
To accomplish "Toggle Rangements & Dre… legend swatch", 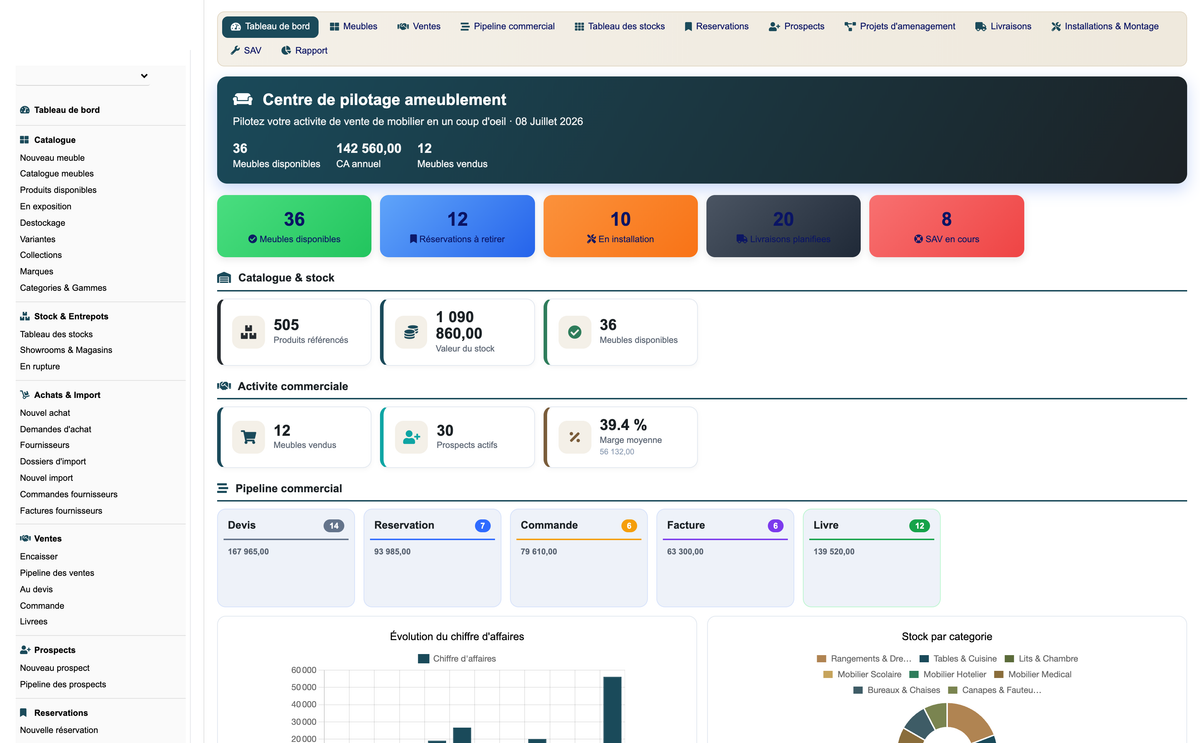I will coord(822,659).
